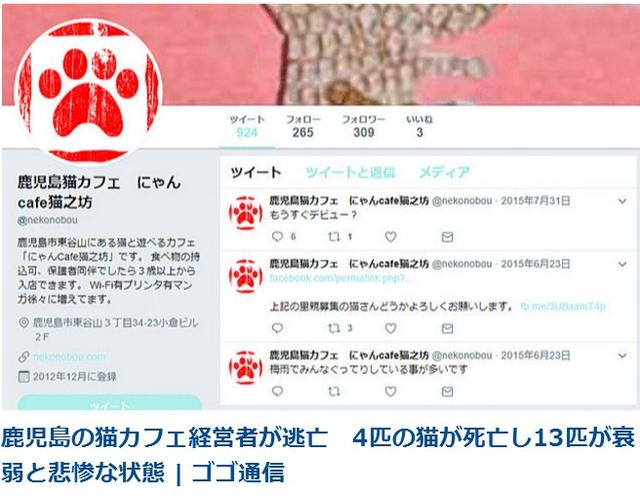Retweet the 梅雨でみんなぐったり tweet
Screen dimensions: 640x496
point(334,391)
